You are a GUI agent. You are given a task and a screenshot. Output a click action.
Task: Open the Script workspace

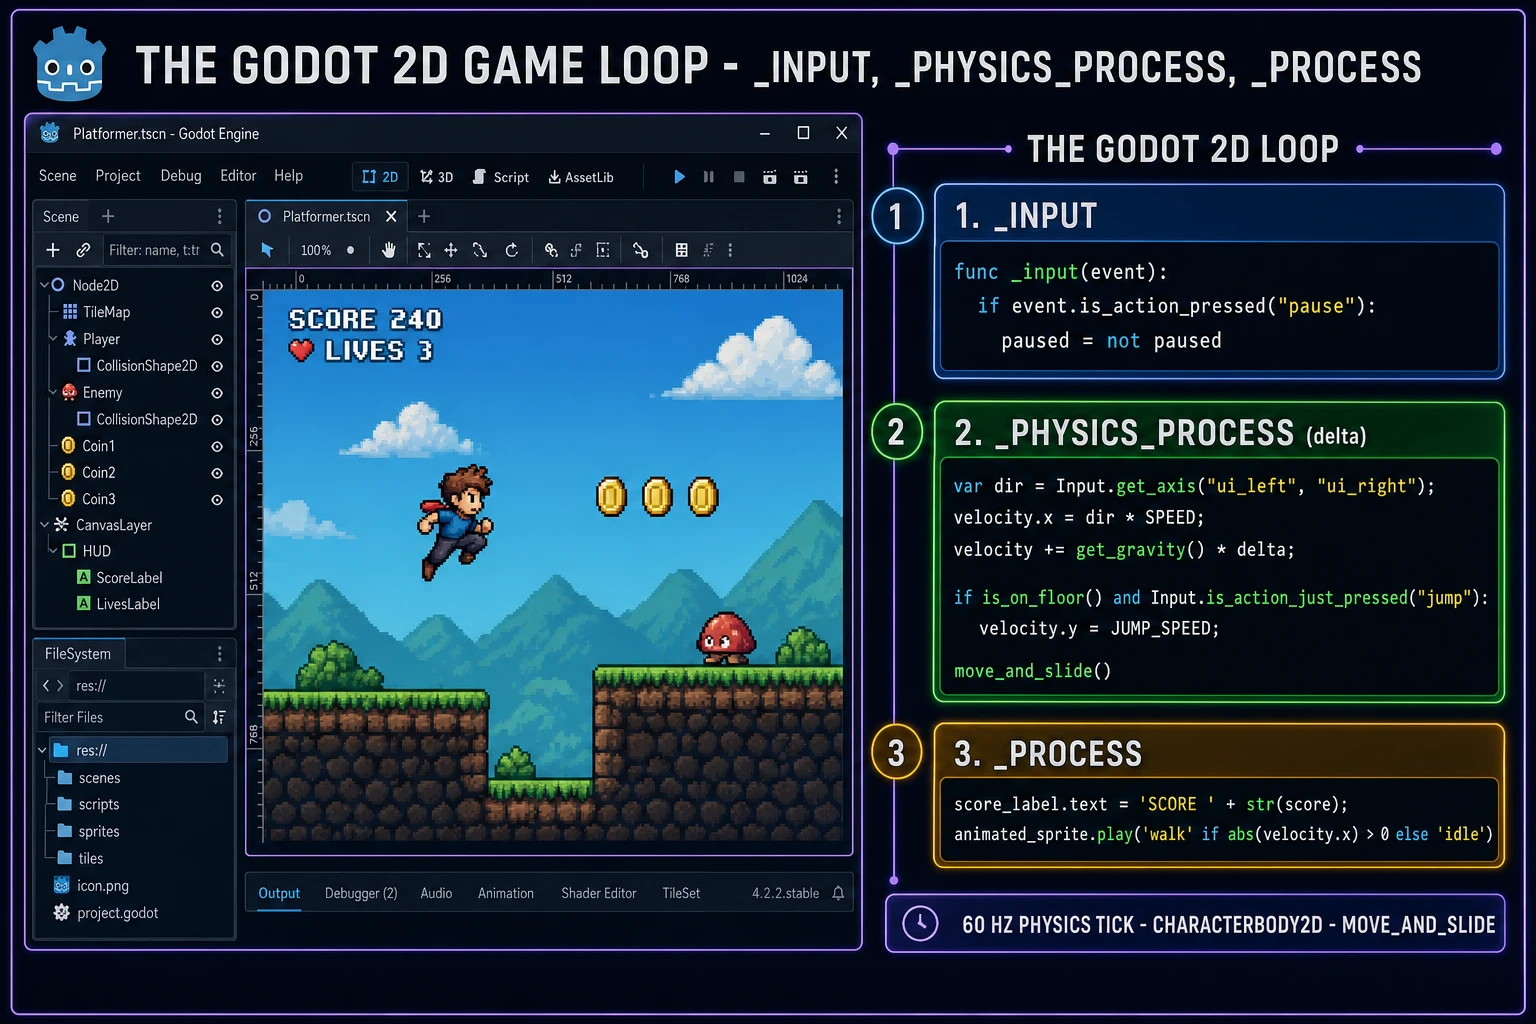[x=500, y=177]
